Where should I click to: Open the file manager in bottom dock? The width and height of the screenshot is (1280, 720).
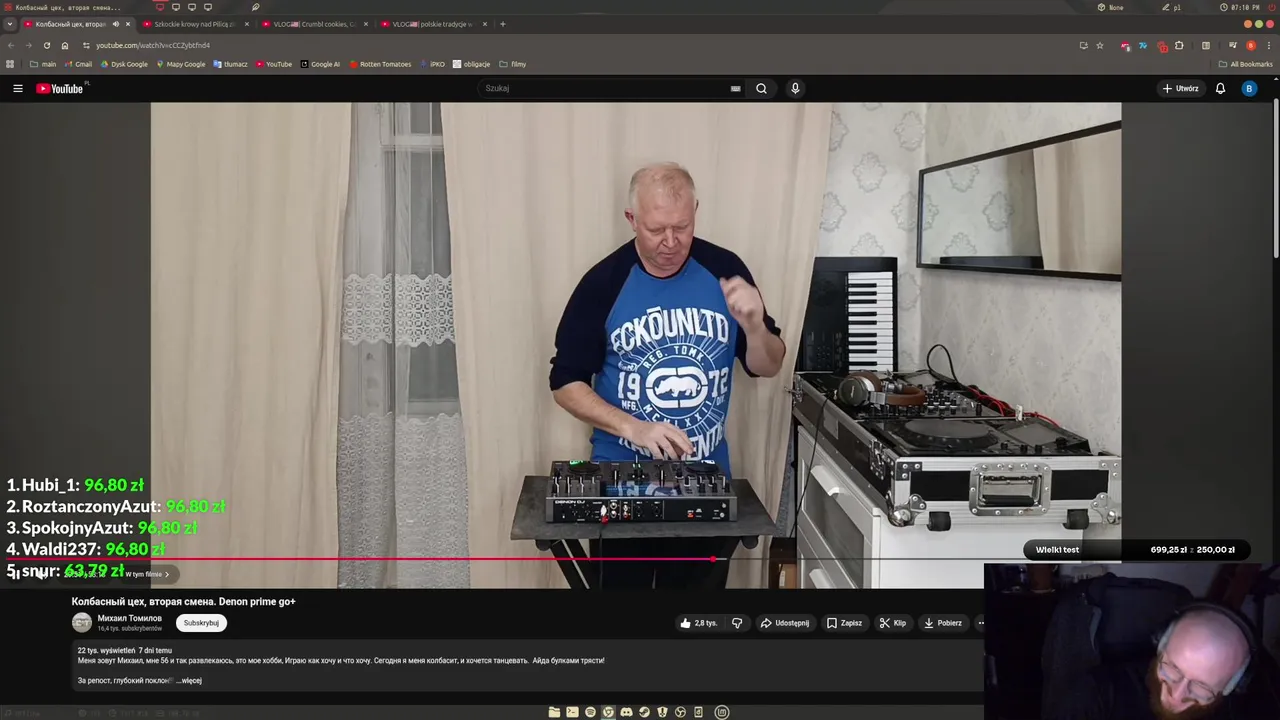pos(554,712)
